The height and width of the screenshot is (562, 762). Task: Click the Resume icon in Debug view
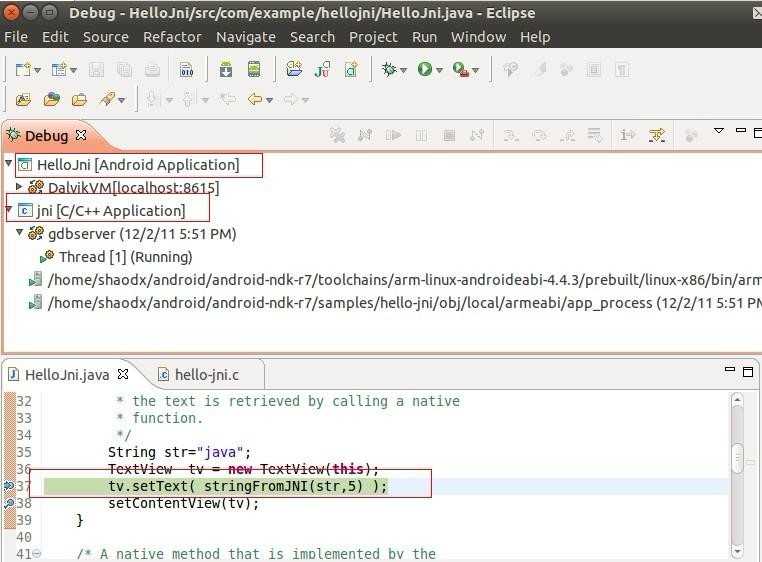tap(393, 135)
